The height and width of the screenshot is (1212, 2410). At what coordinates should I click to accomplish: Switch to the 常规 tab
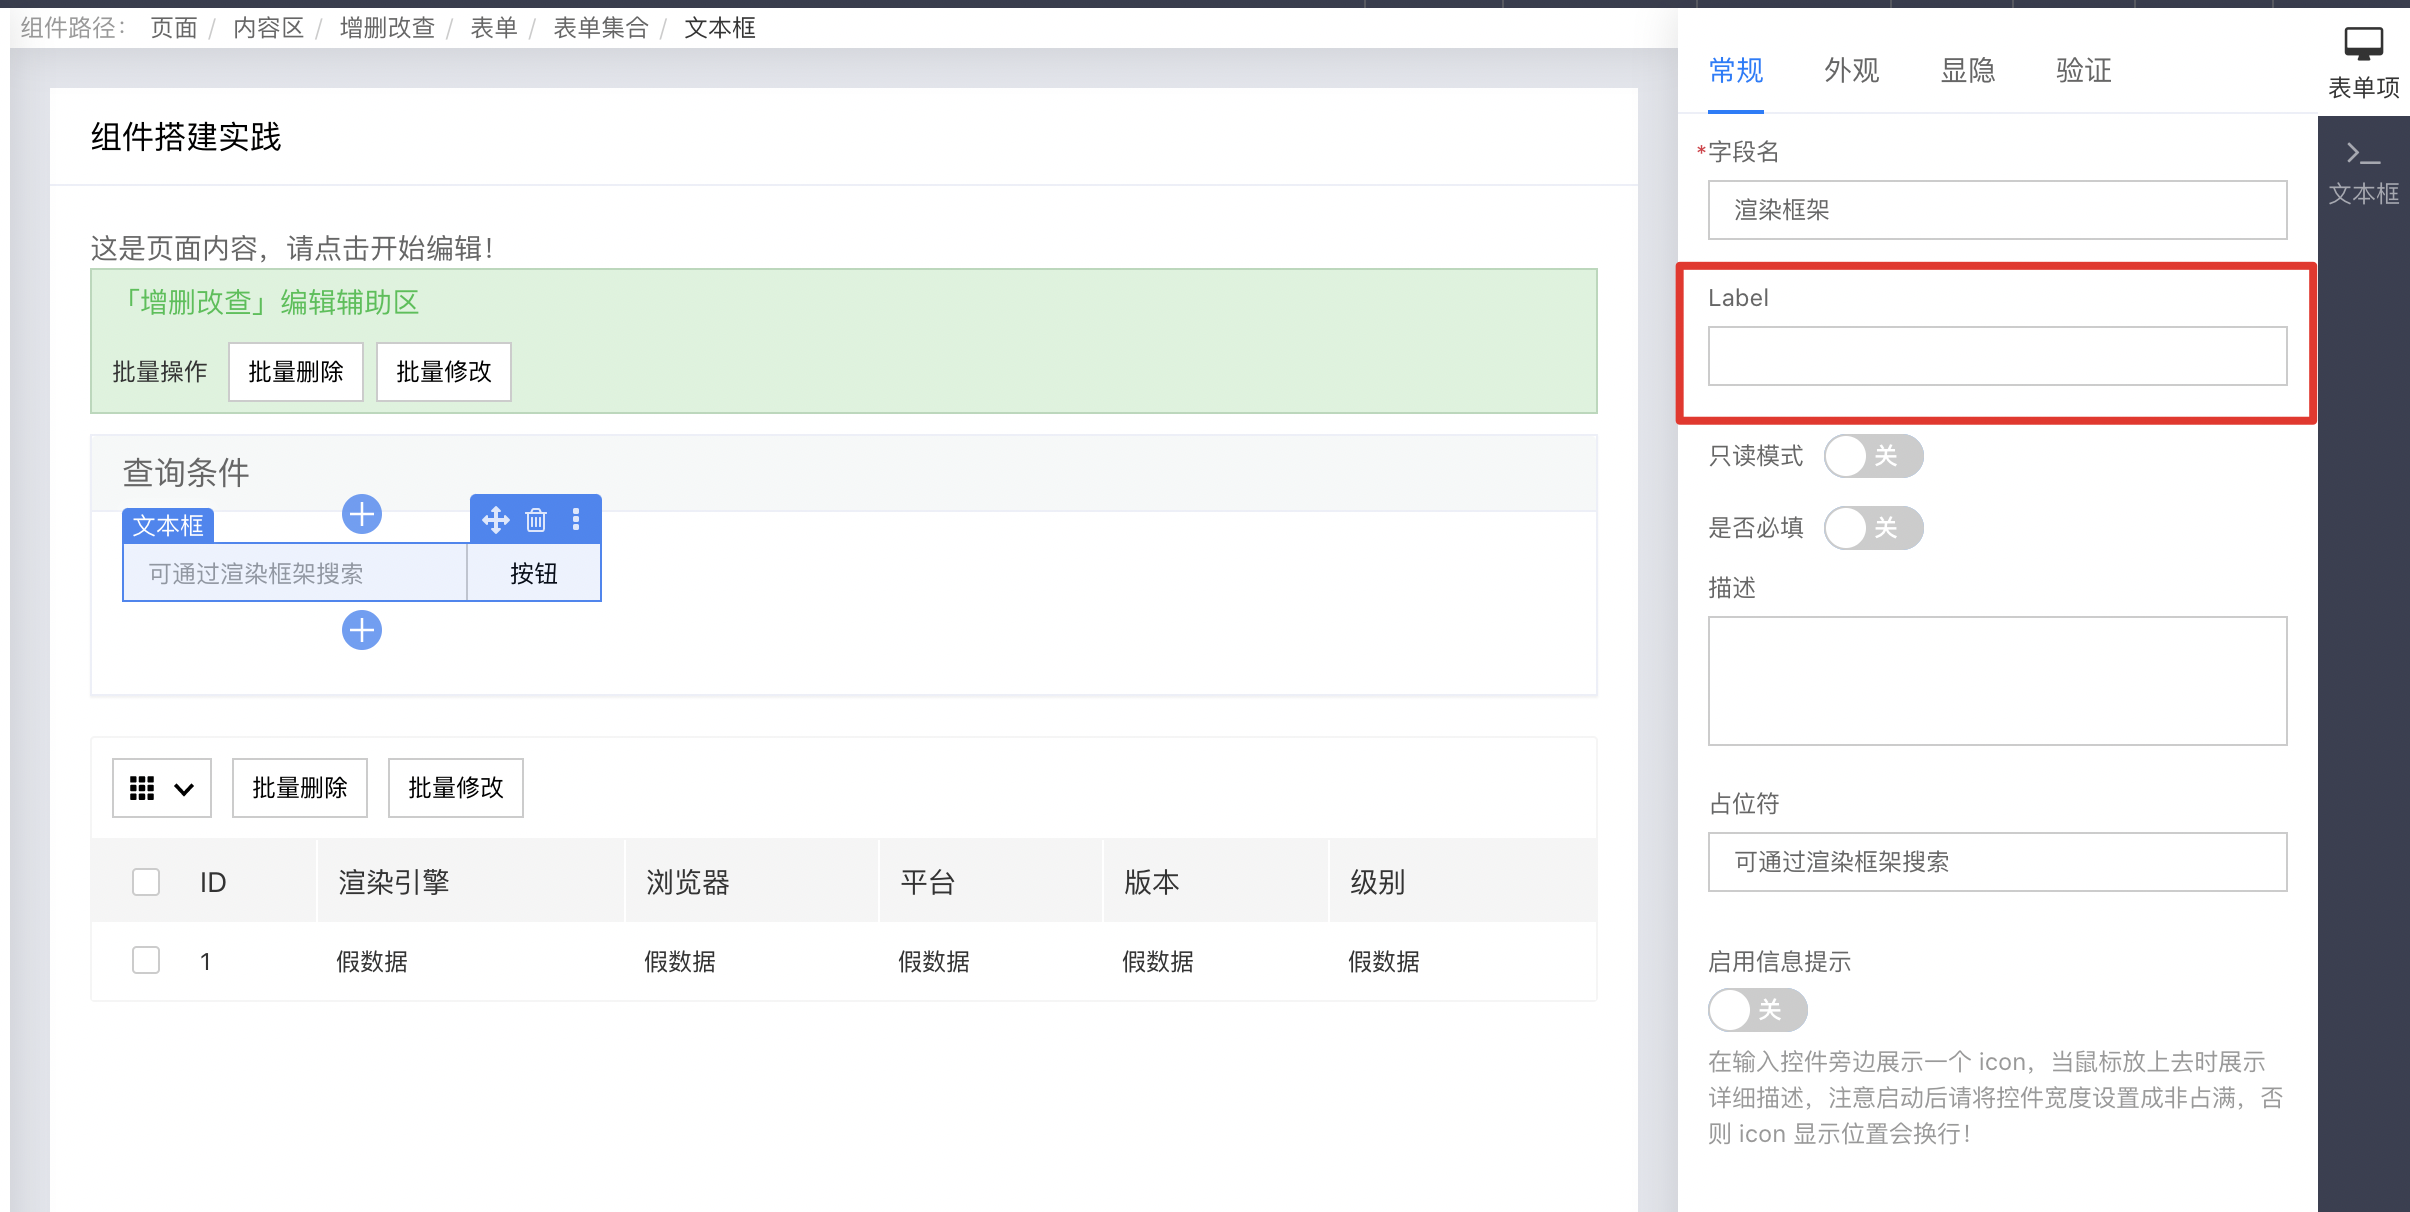pyautogui.click(x=1736, y=70)
